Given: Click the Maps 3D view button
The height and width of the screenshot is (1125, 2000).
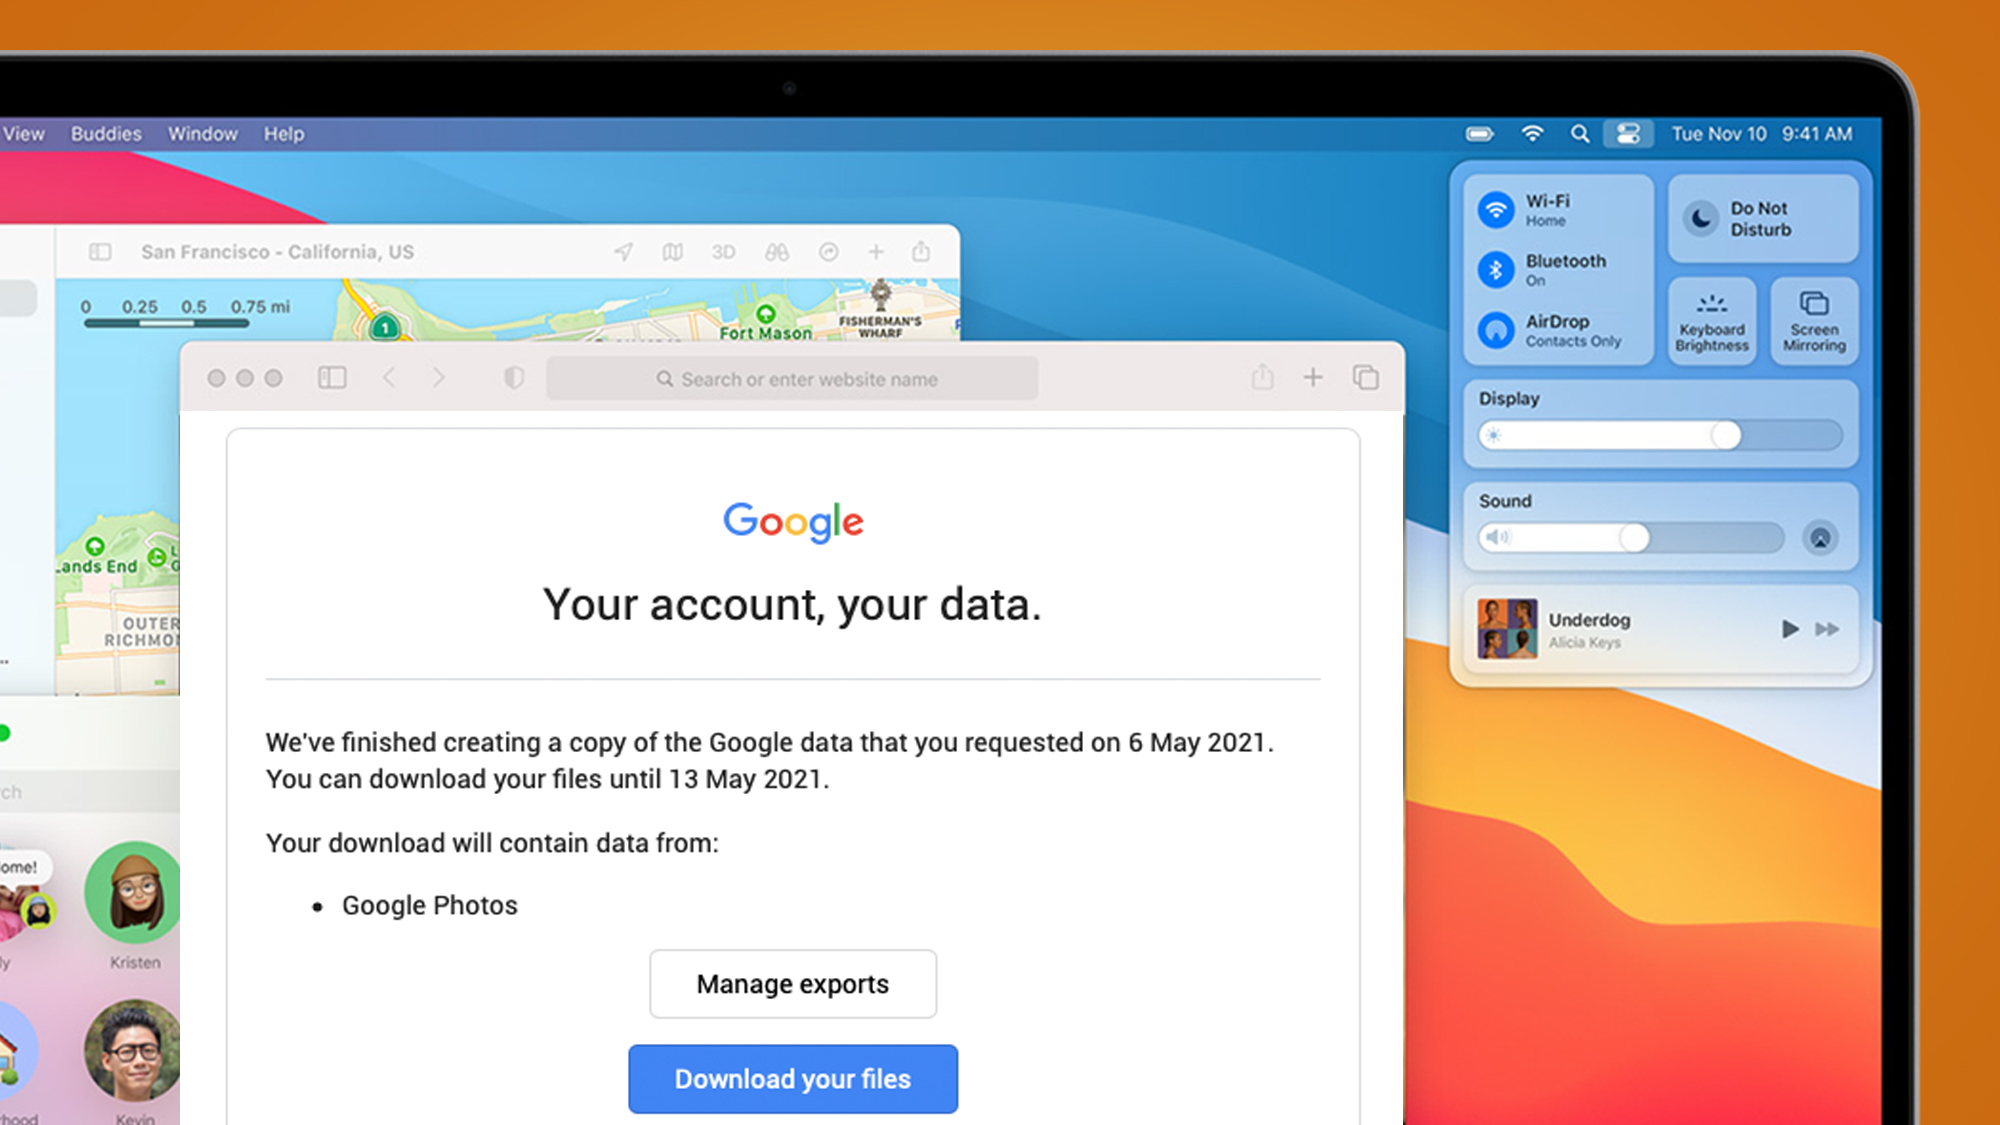Looking at the screenshot, I should tap(723, 250).
